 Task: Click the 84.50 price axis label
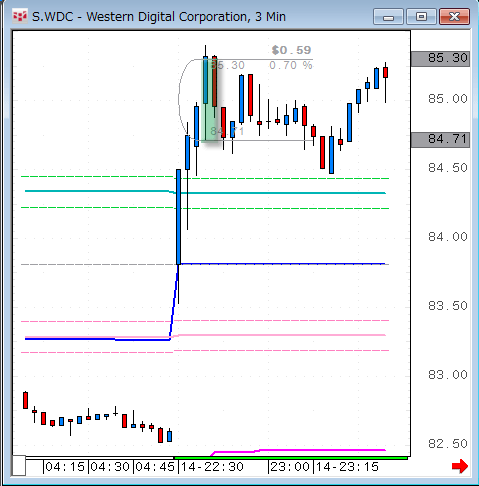click(448, 168)
